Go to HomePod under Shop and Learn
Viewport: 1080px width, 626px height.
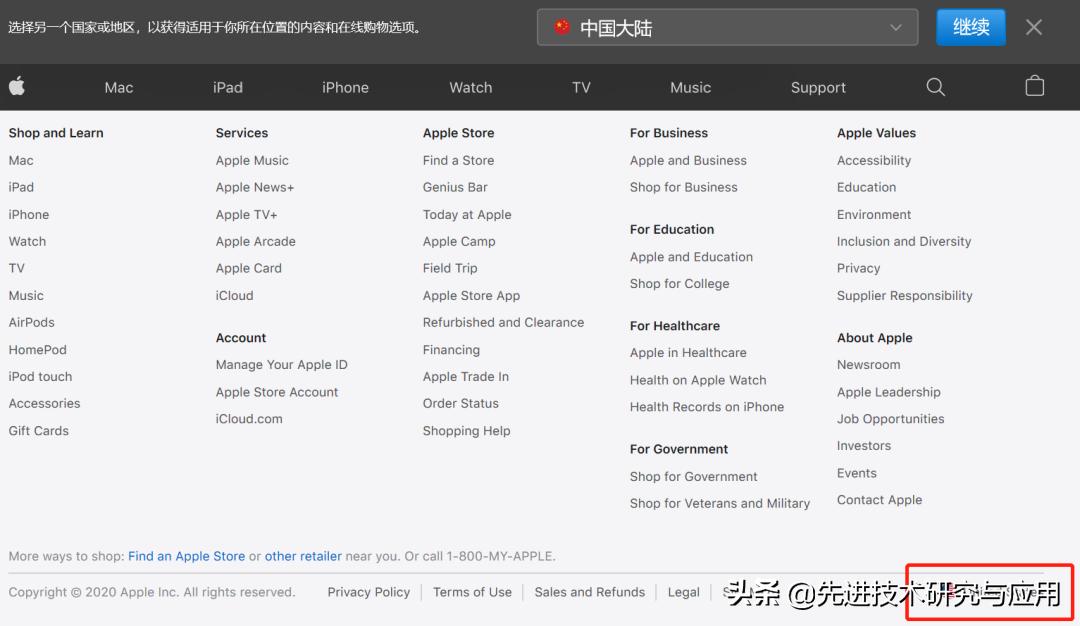pos(37,350)
